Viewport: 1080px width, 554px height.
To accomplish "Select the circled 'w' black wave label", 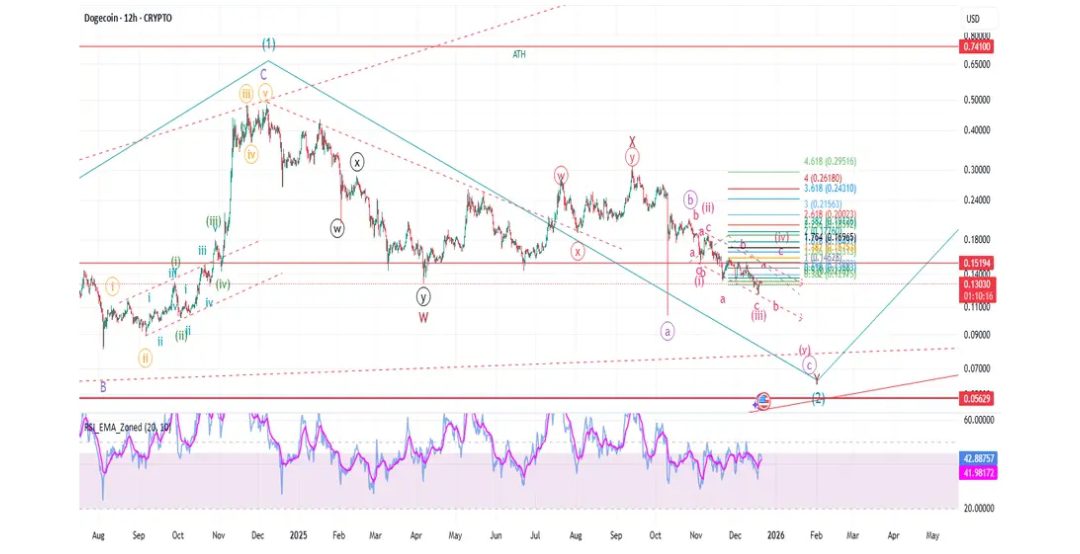I will [x=338, y=228].
